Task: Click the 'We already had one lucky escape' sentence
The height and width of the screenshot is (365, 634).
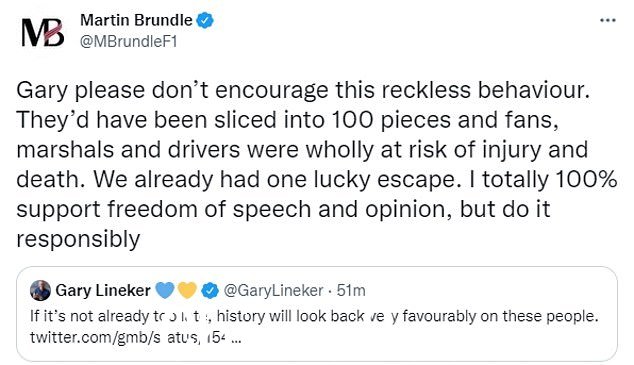Action: click(277, 179)
